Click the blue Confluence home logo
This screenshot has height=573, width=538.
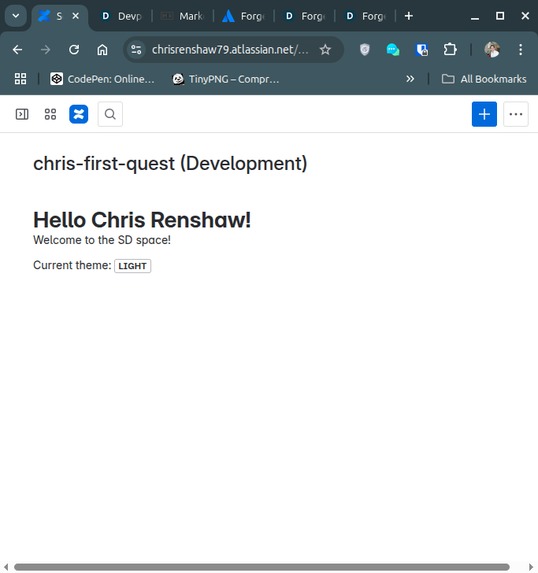79,114
